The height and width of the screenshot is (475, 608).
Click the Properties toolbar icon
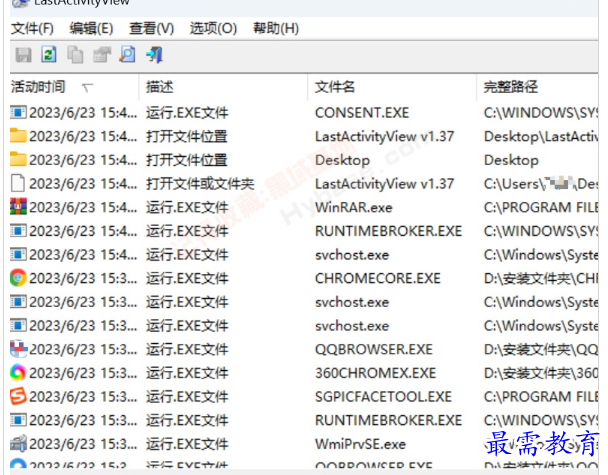tap(102, 55)
